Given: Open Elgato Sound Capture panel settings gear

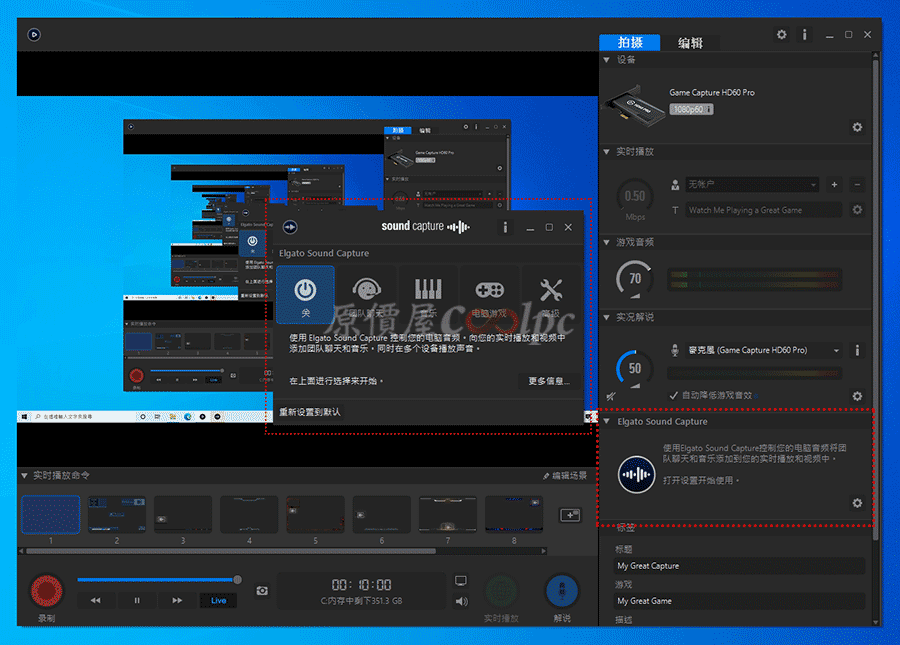Looking at the screenshot, I should click(x=857, y=503).
